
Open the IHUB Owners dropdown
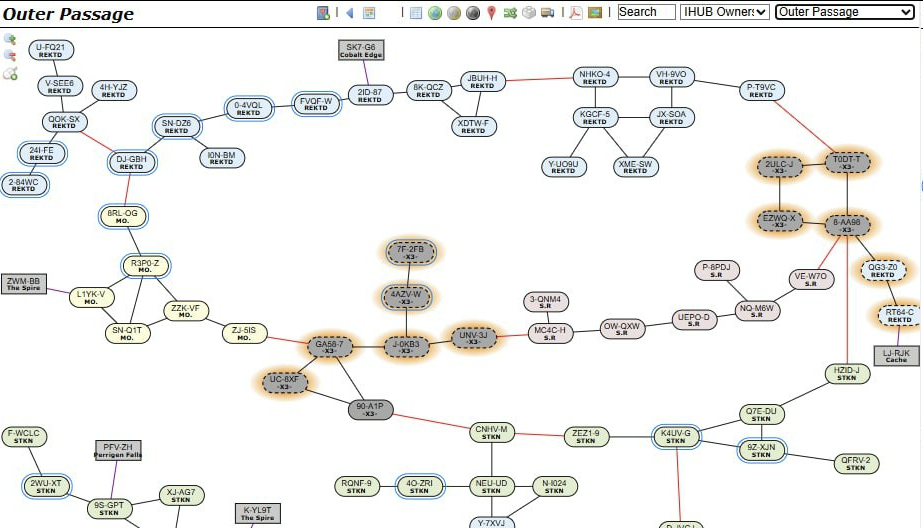725,12
